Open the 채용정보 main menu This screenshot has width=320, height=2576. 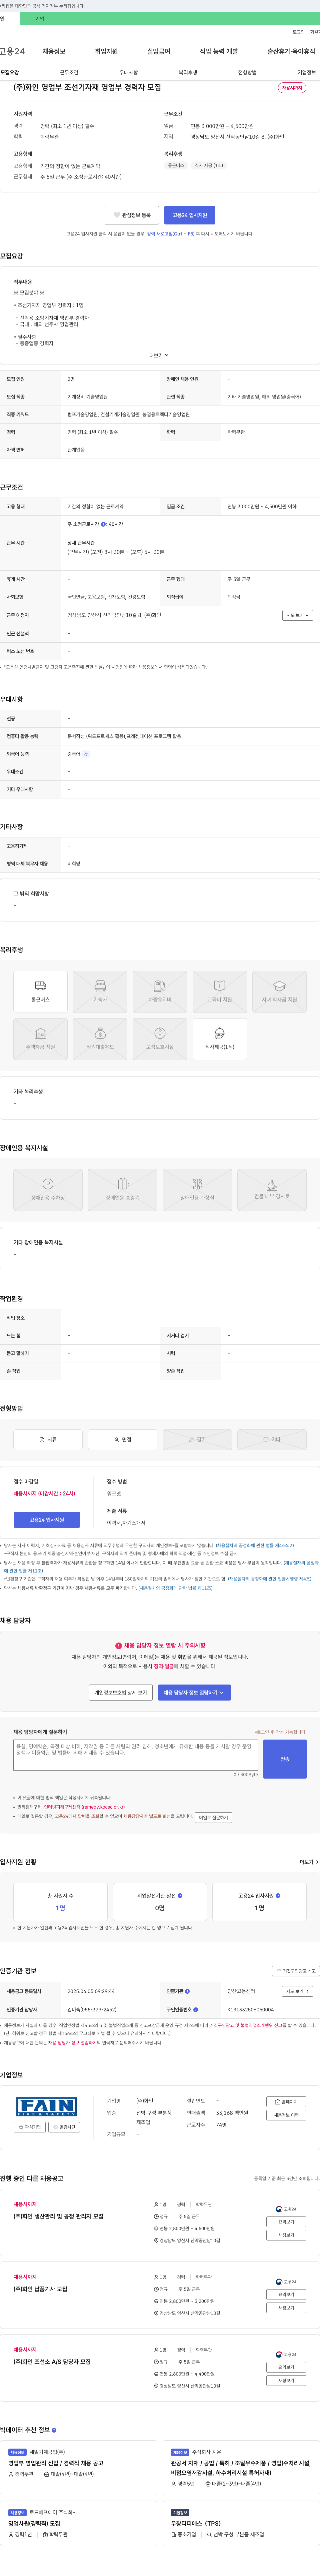pos(54,51)
